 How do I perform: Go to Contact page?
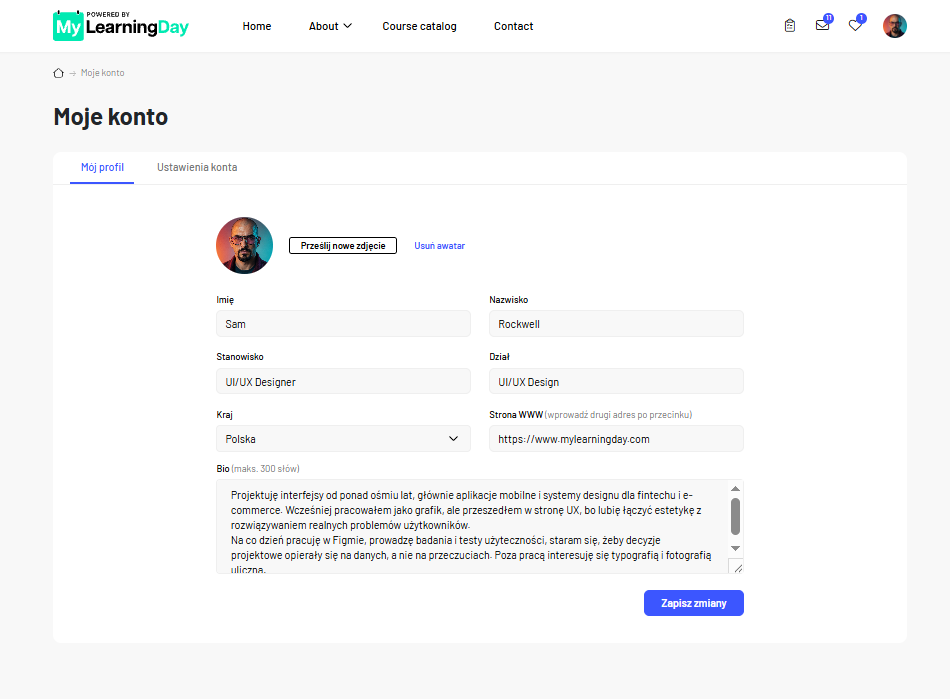click(513, 26)
